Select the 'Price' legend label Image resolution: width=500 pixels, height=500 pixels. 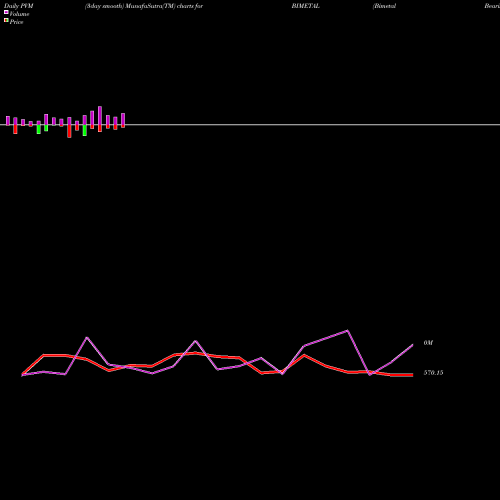click(x=16, y=22)
